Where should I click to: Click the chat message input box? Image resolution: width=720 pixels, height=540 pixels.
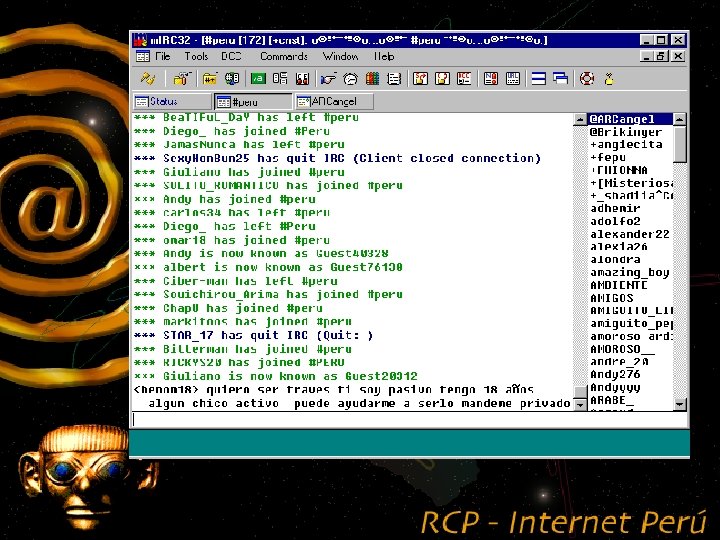pyautogui.click(x=409, y=420)
